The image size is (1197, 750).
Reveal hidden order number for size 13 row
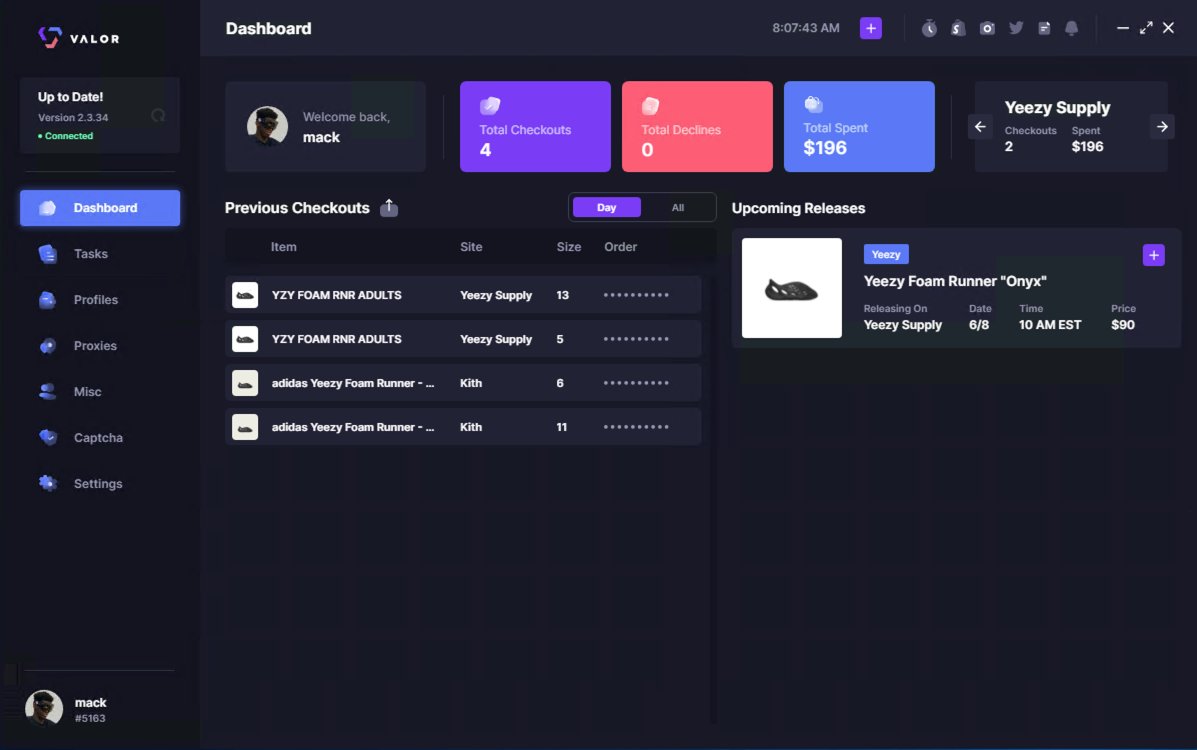click(636, 295)
